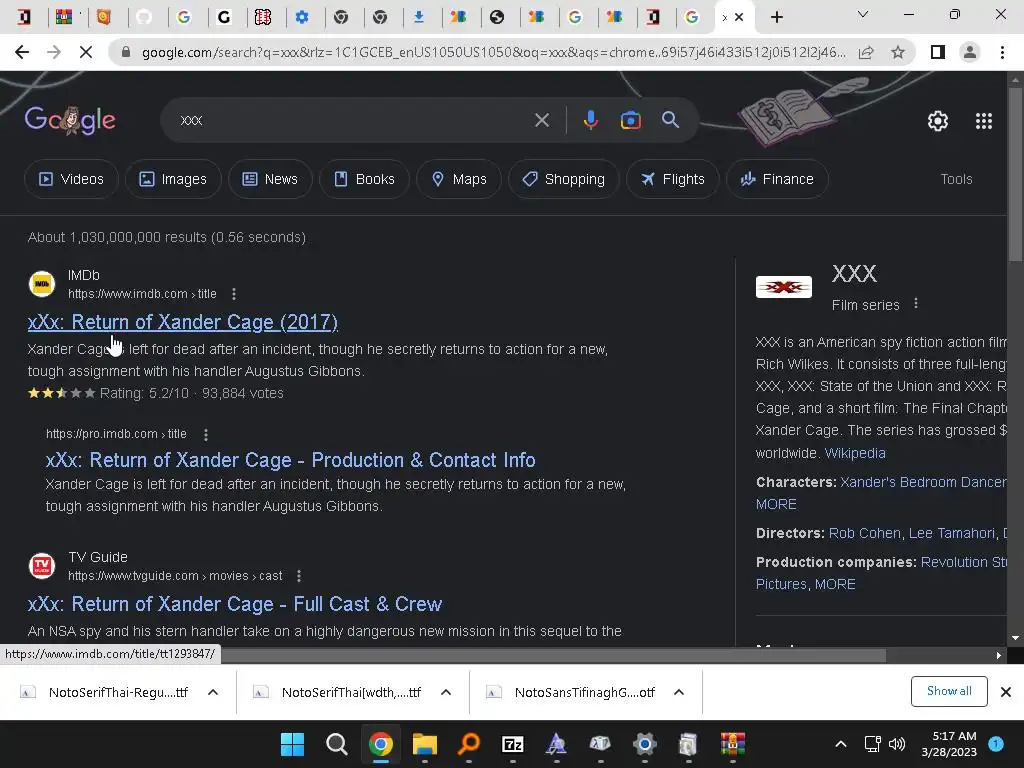Viewport: 1024px width, 768px height.
Task: Open a new browser tab
Action: (776, 17)
